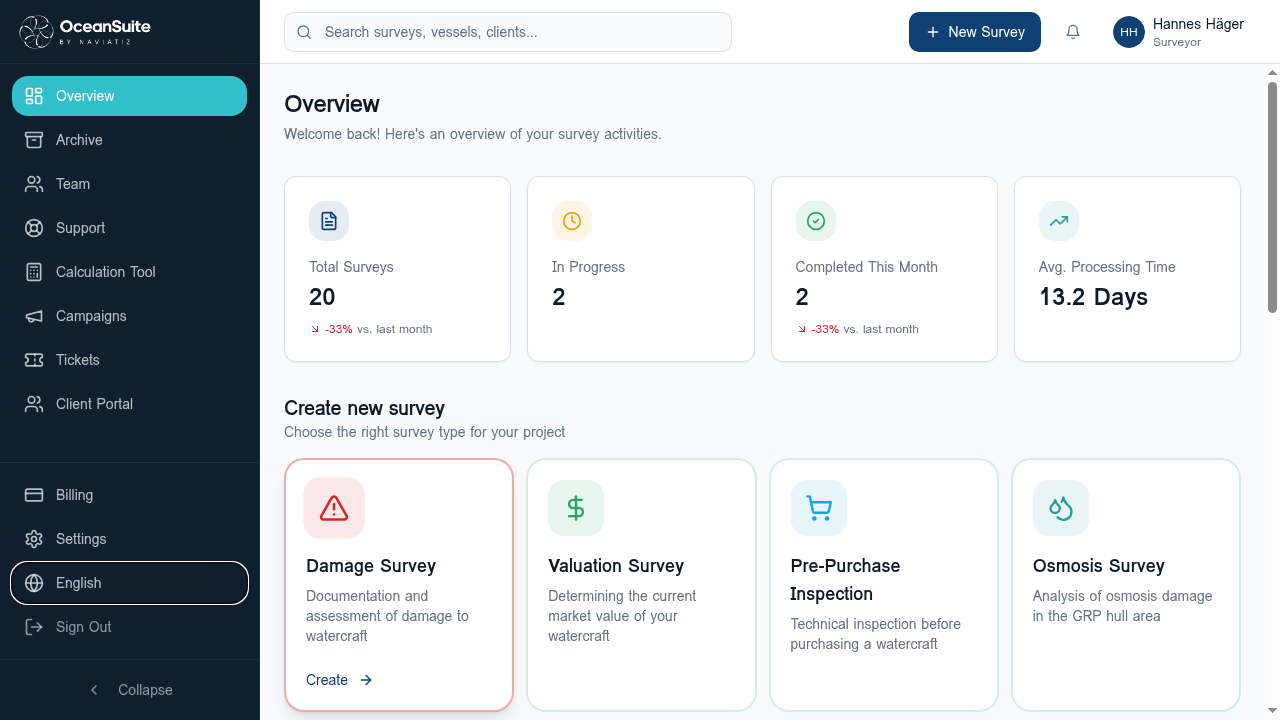This screenshot has width=1280, height=720.
Task: Click the Overview grid icon in sidebar
Action: [x=34, y=96]
